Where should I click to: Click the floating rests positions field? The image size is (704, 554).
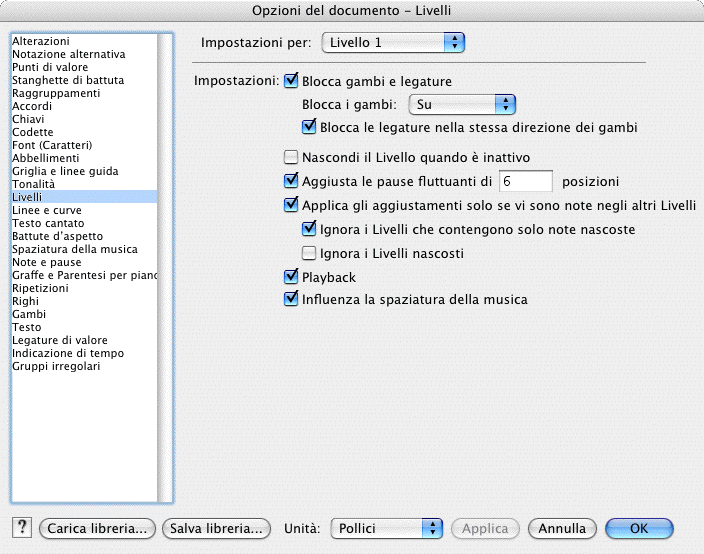pyautogui.click(x=525, y=181)
